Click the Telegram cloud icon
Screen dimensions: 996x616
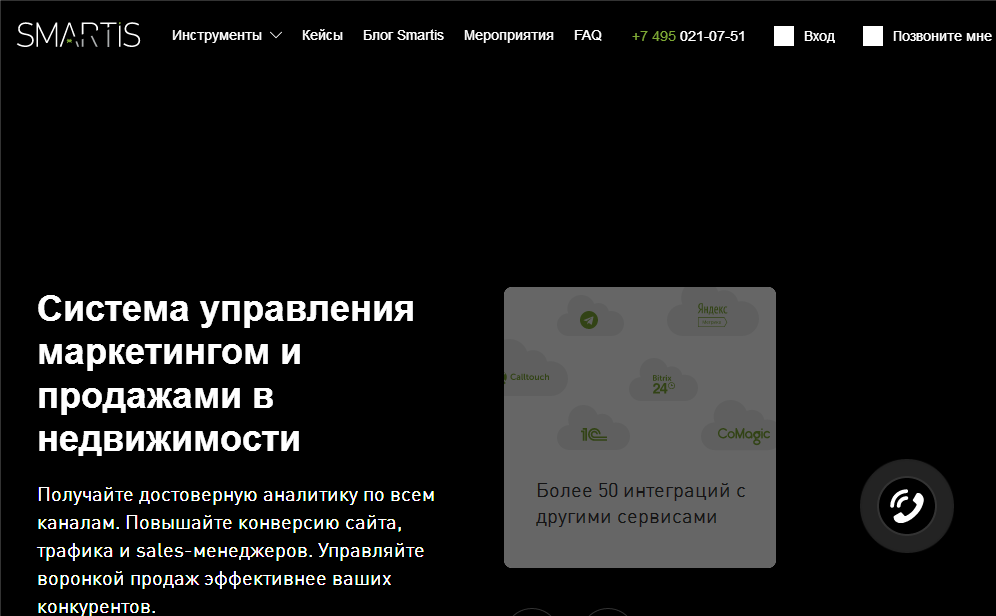tap(589, 320)
